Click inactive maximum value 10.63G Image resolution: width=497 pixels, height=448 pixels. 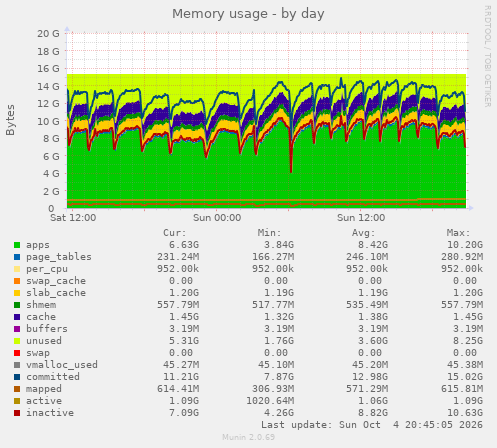point(465,413)
